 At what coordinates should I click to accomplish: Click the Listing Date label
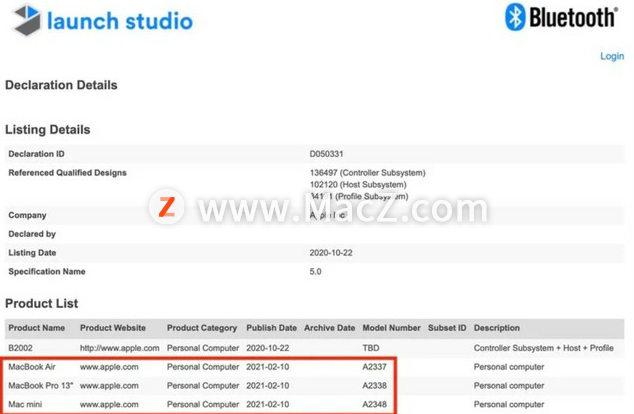tap(32, 253)
